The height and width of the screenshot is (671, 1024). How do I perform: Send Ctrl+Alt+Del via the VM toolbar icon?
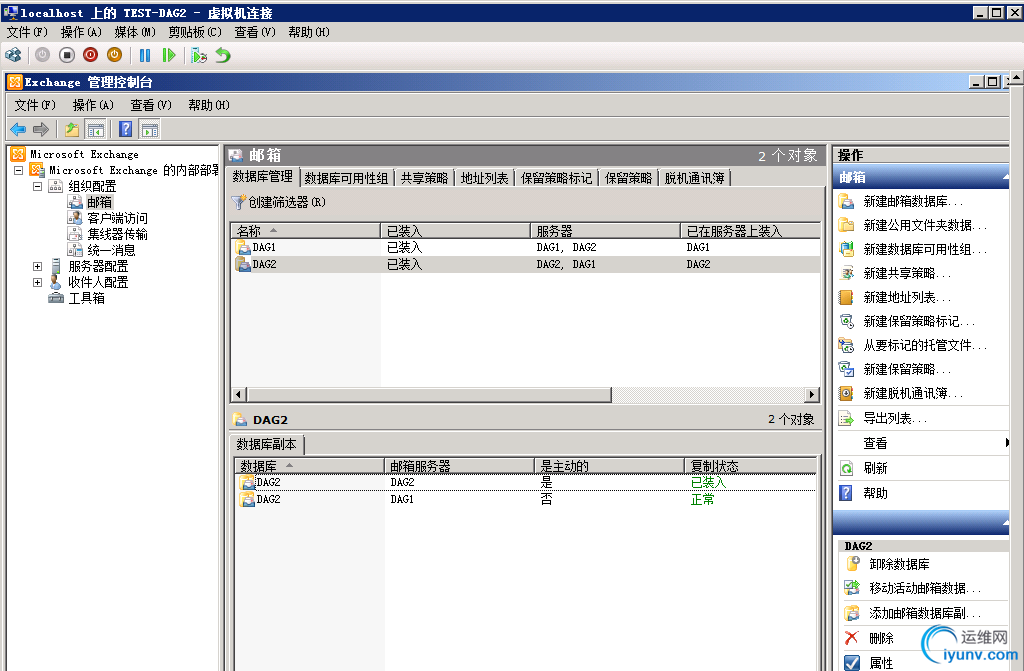(13, 56)
